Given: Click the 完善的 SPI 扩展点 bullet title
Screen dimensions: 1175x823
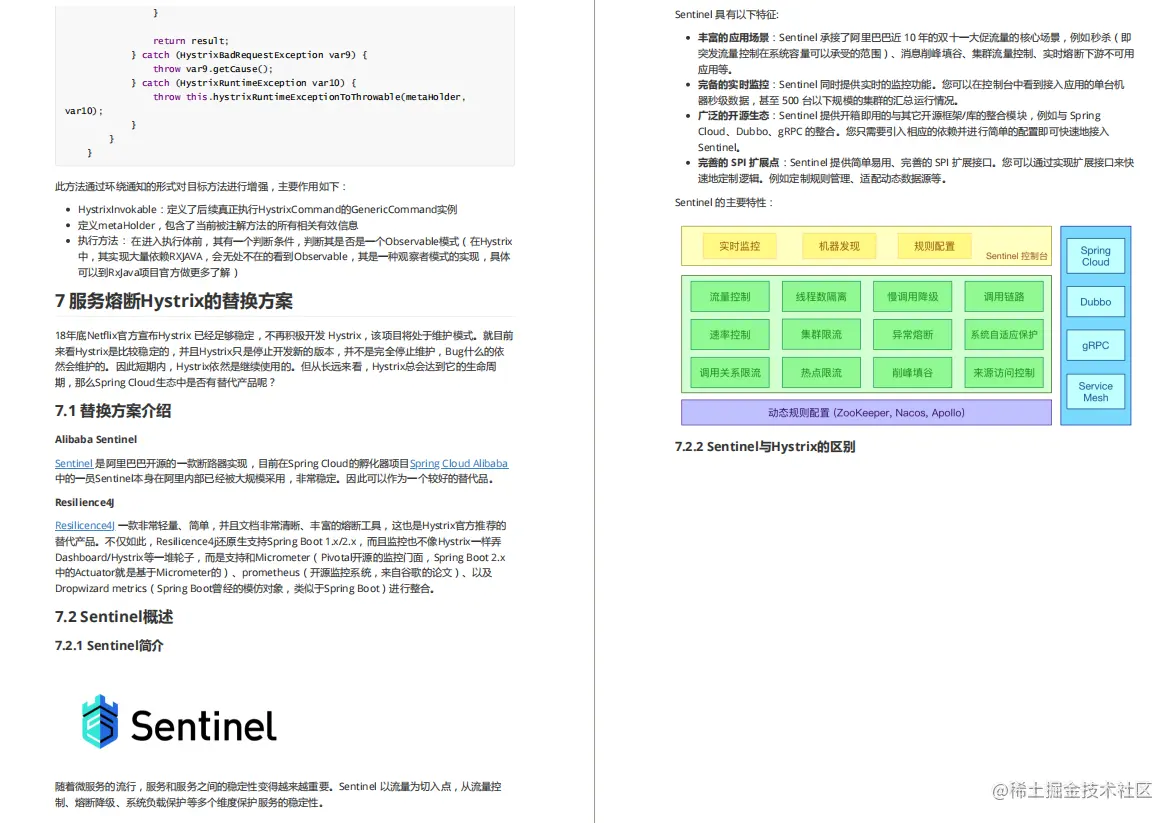Looking at the screenshot, I should 739,163.
